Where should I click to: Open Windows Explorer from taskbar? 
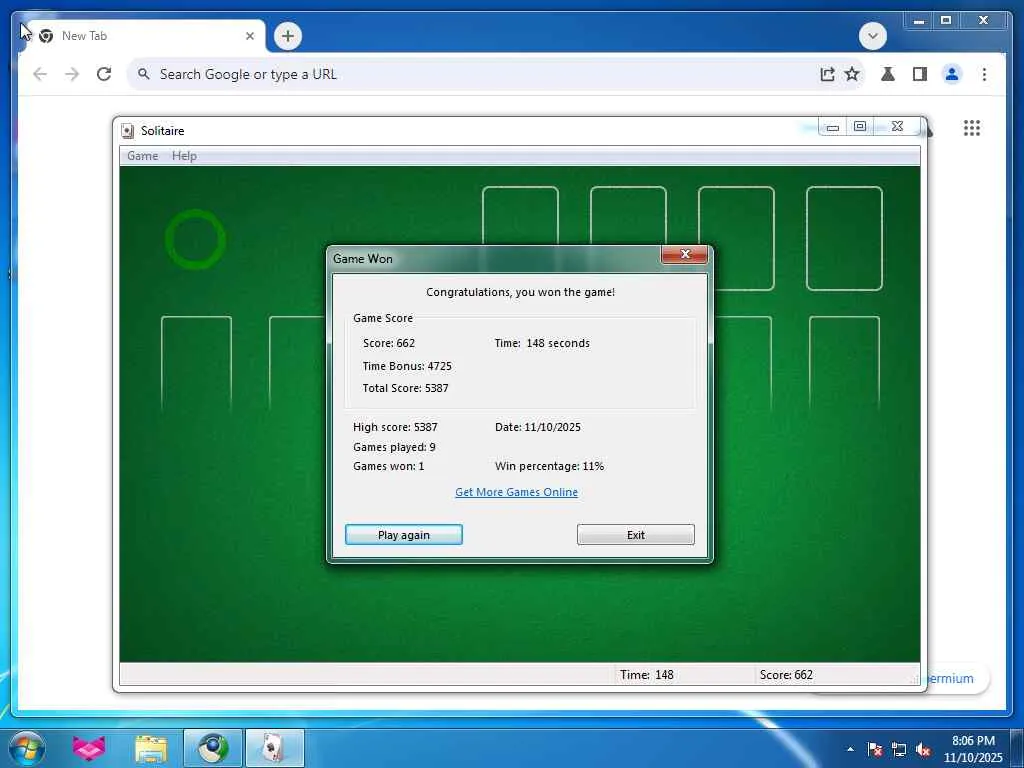151,748
